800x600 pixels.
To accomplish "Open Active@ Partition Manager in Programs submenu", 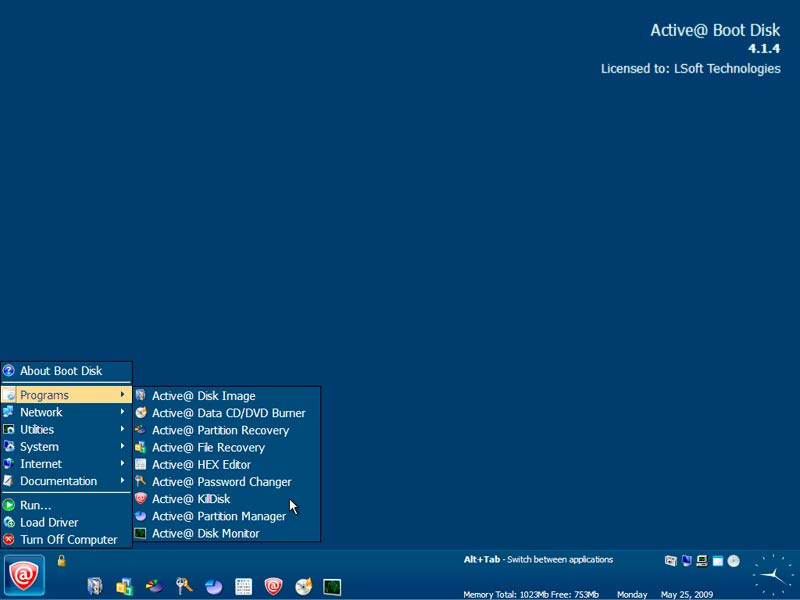I will [227, 516].
